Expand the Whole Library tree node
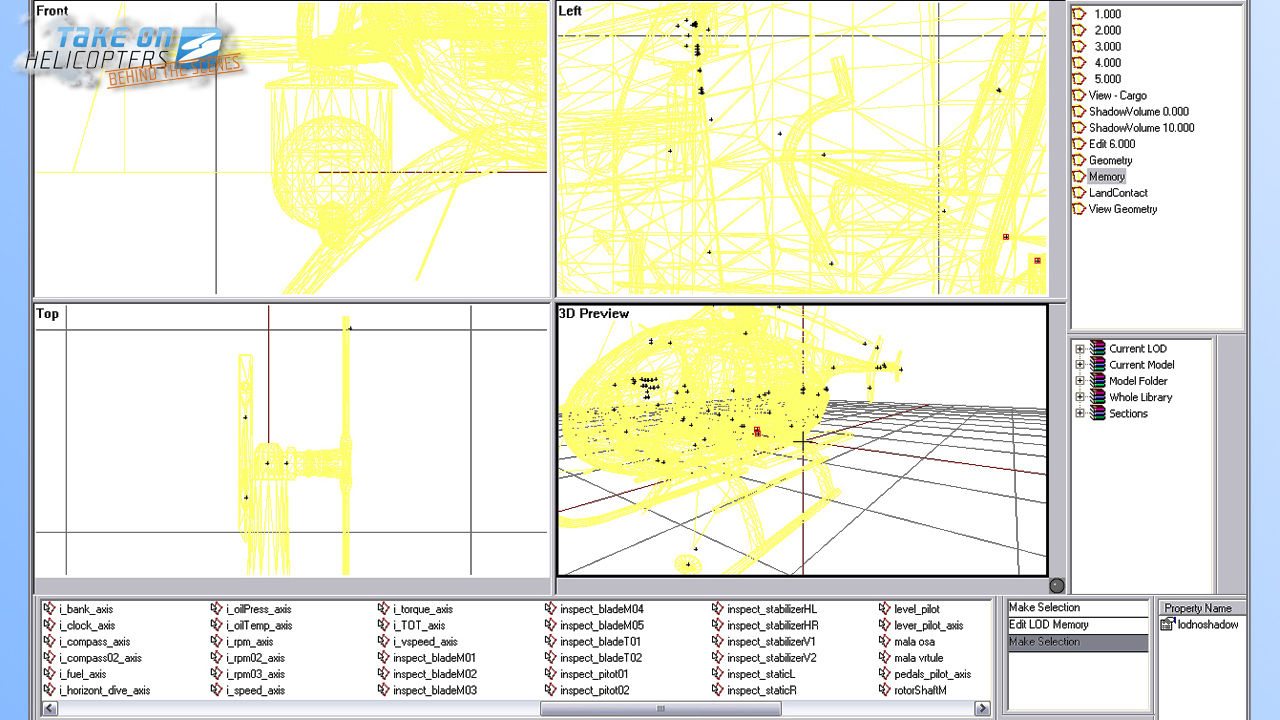This screenshot has width=1280, height=720. 1080,397
